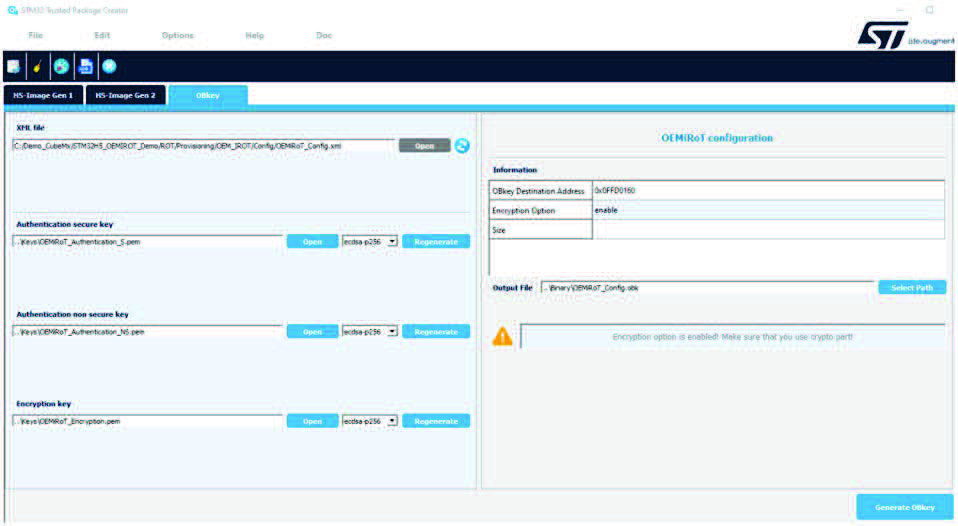Screen dimensions: 958x526
Task: Click the Encryption Option label cell
Action: pos(541,210)
